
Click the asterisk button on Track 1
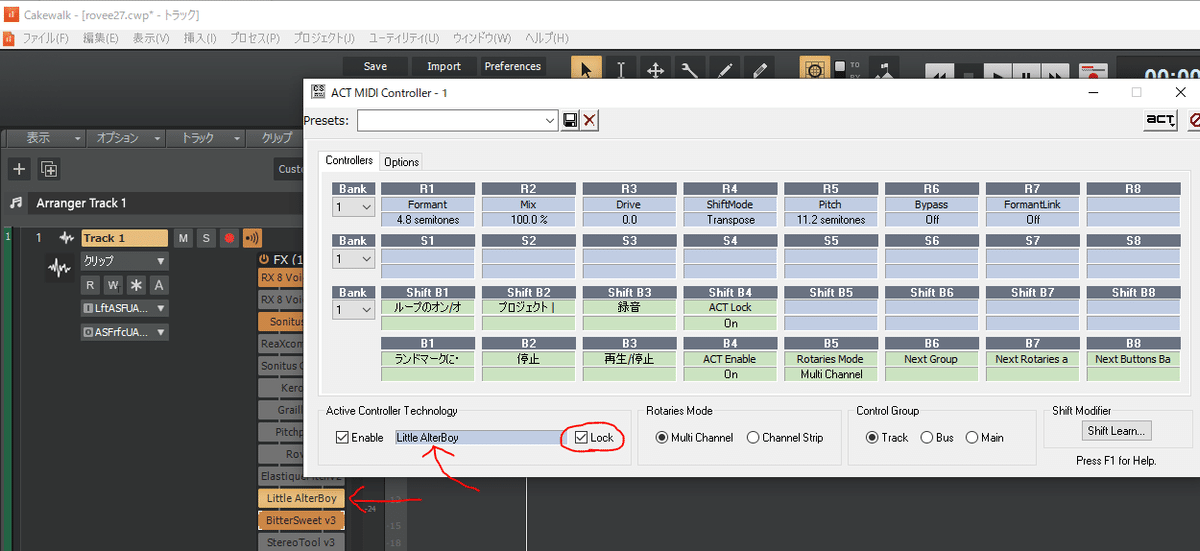[x=137, y=285]
